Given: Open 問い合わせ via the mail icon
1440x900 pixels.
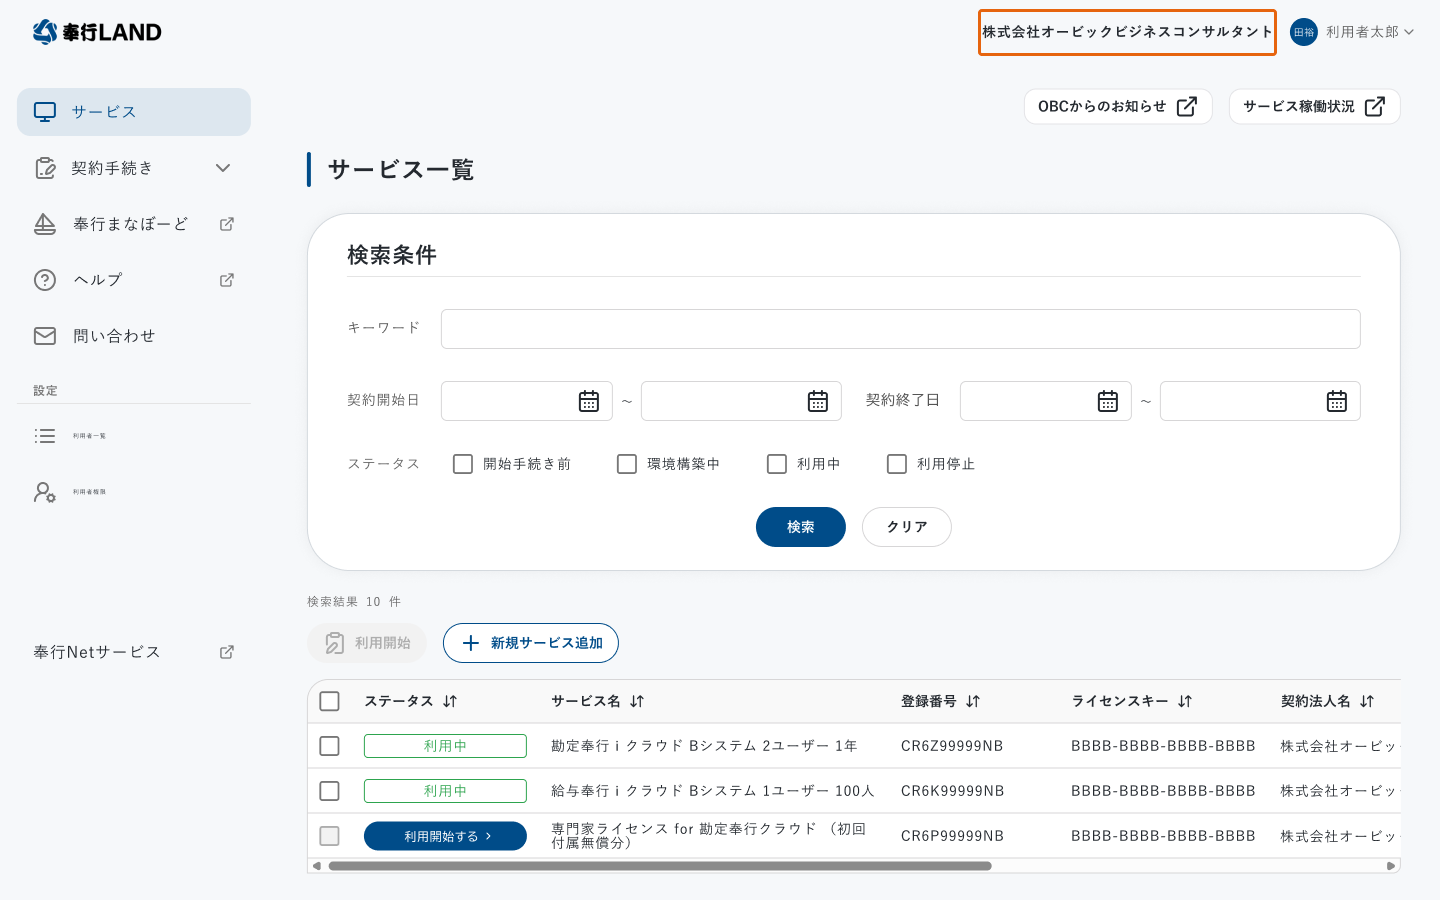Looking at the screenshot, I should click(44, 335).
